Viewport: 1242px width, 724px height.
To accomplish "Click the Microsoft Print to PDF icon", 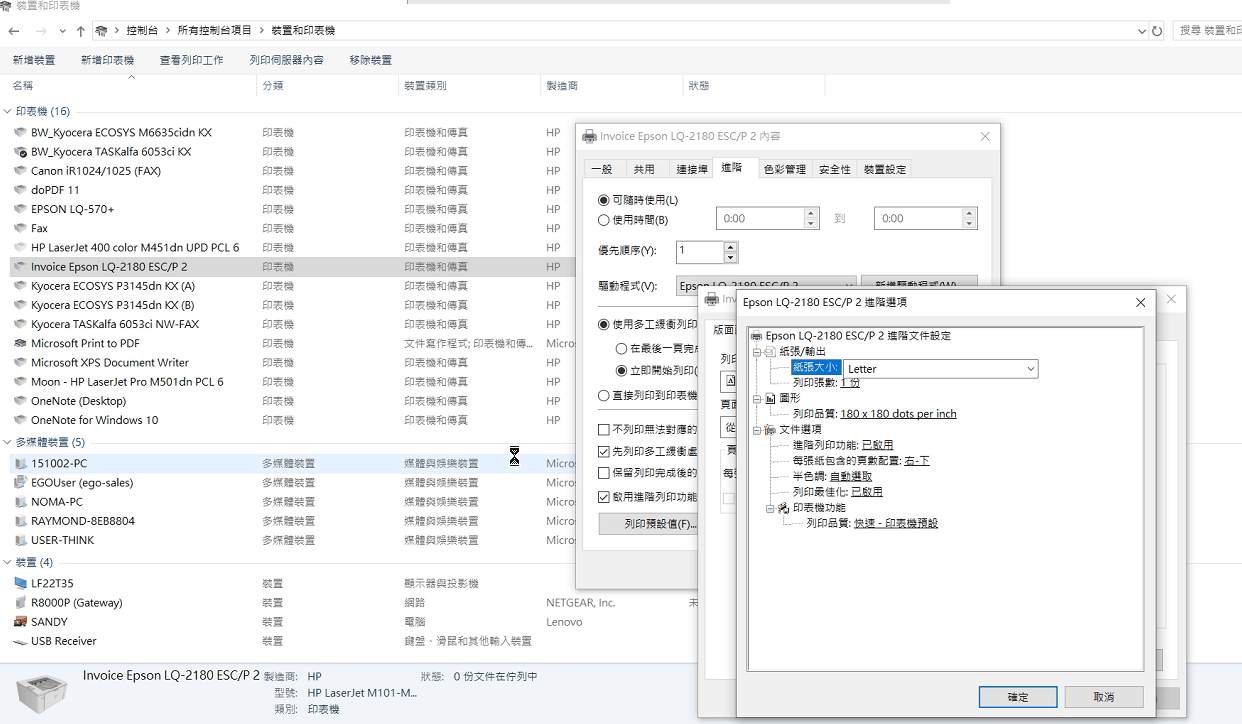I will click(x=20, y=343).
